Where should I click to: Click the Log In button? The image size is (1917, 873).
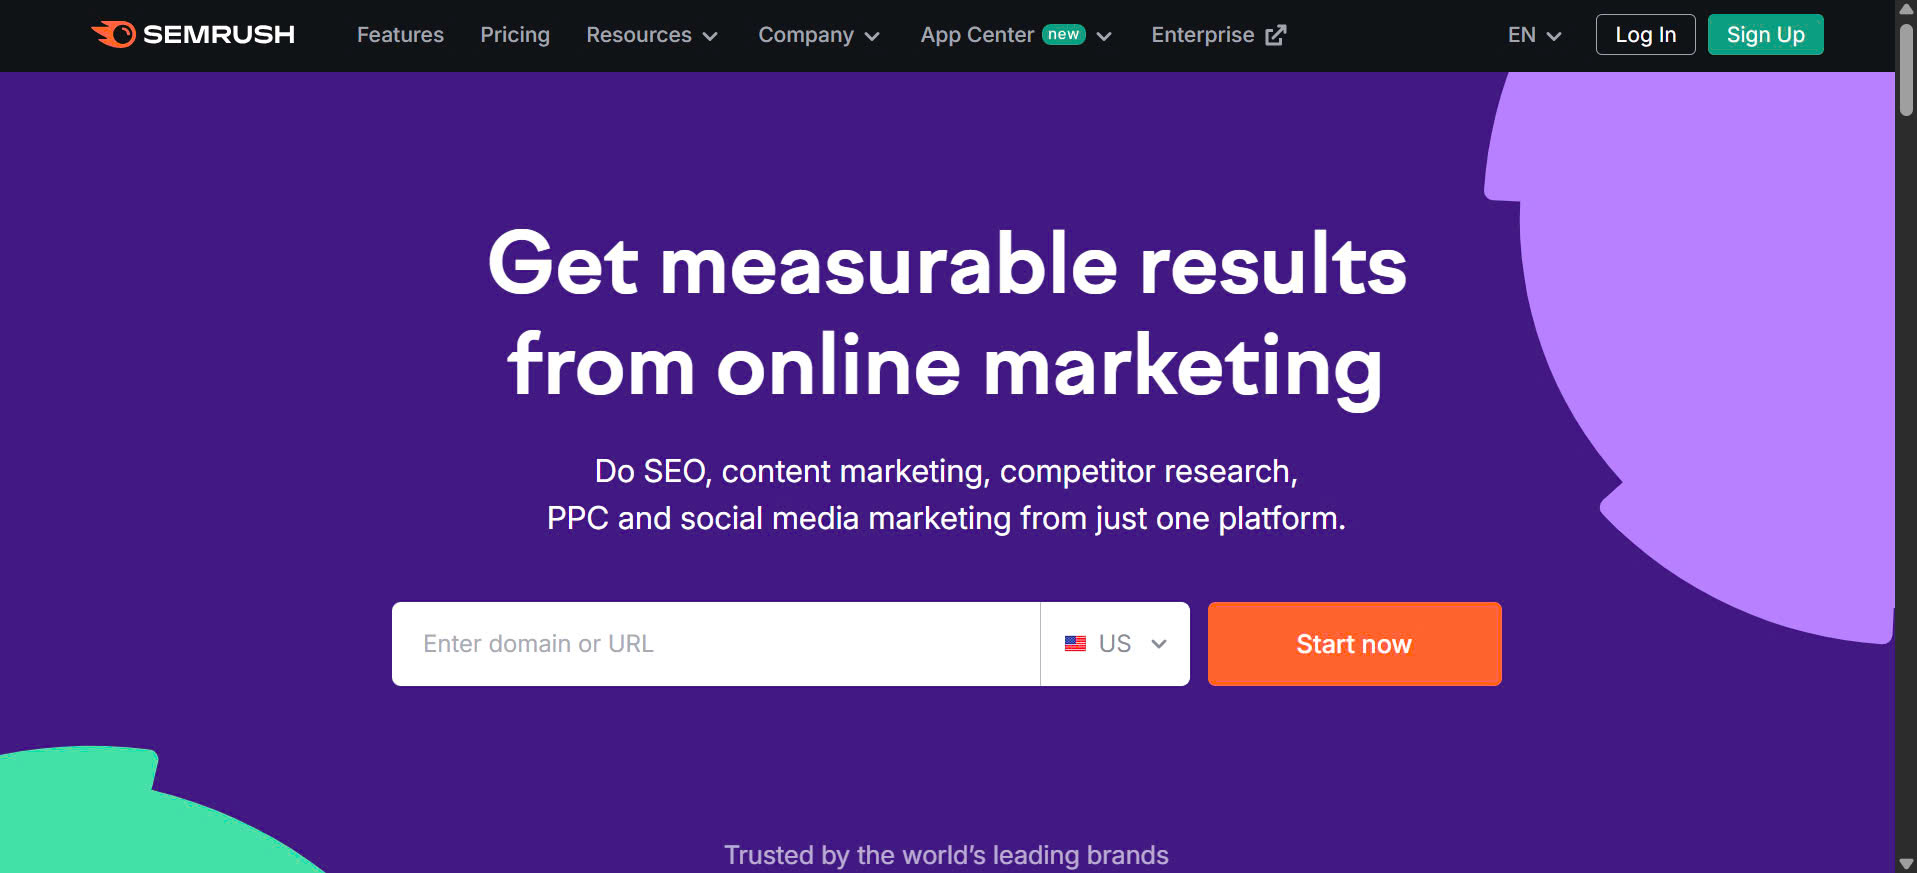click(1645, 35)
